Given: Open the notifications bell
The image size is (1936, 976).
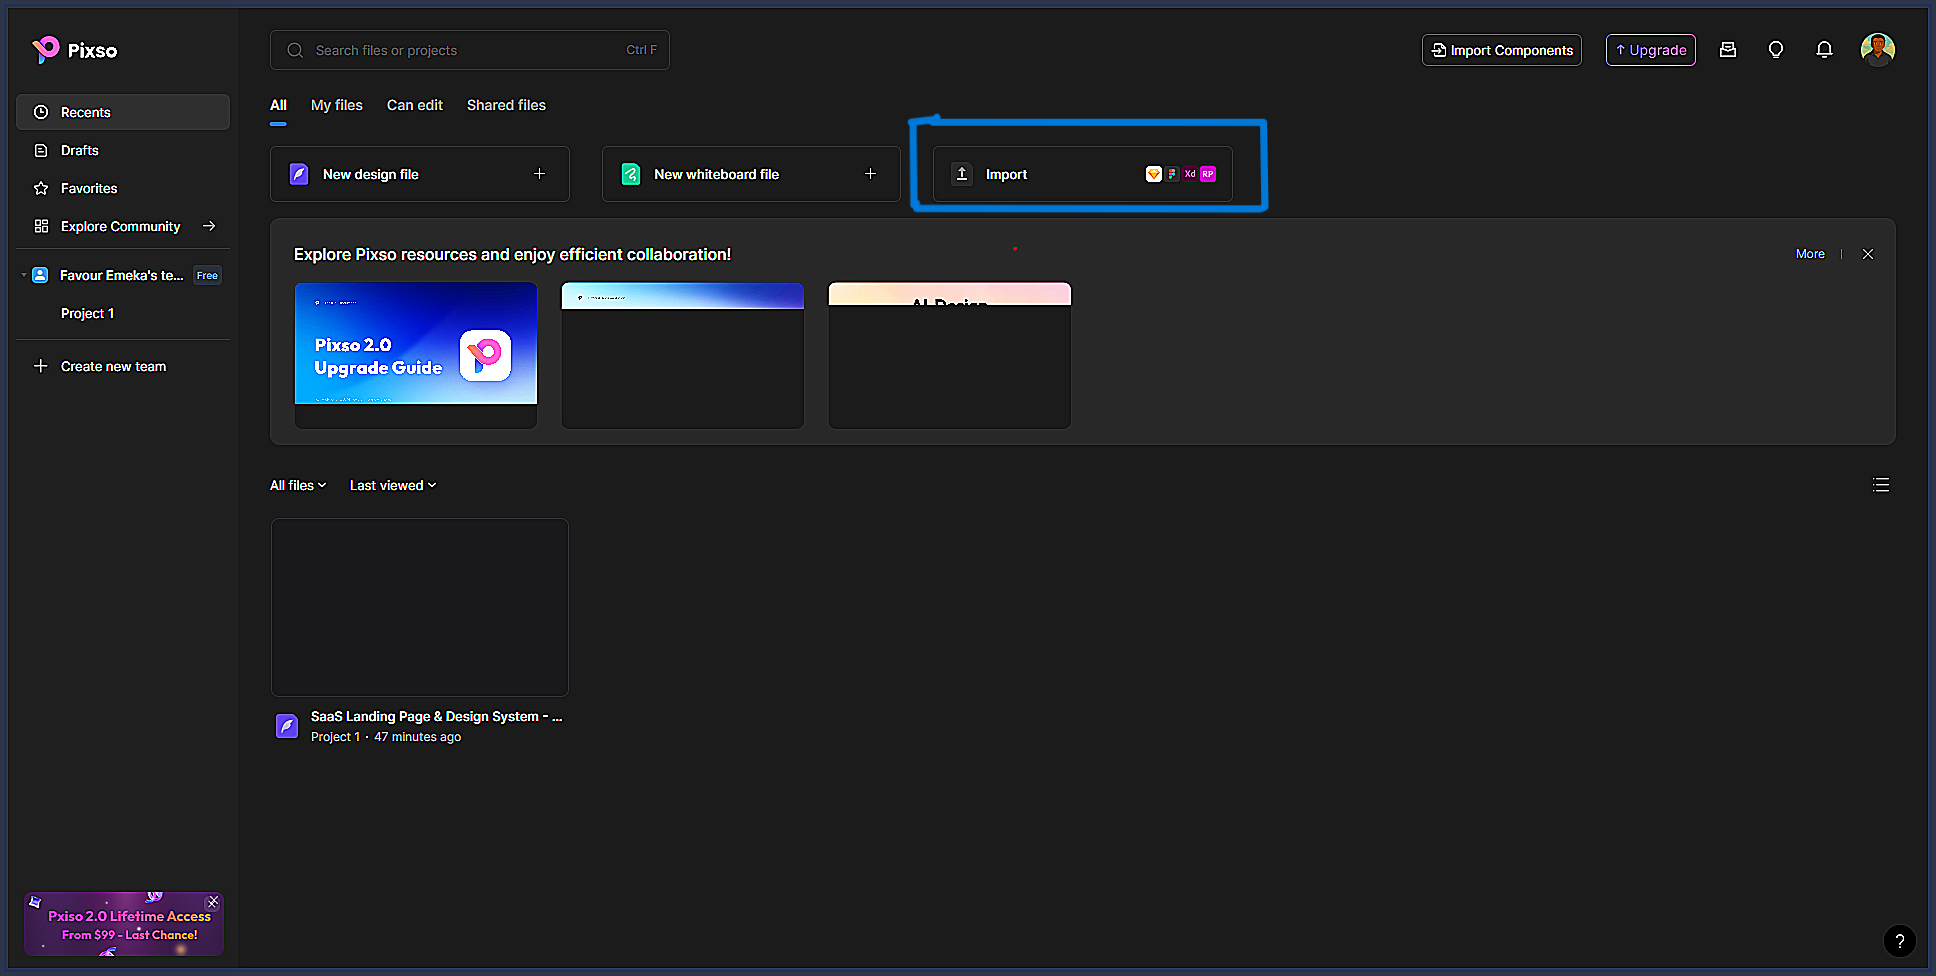Looking at the screenshot, I should 1824,50.
